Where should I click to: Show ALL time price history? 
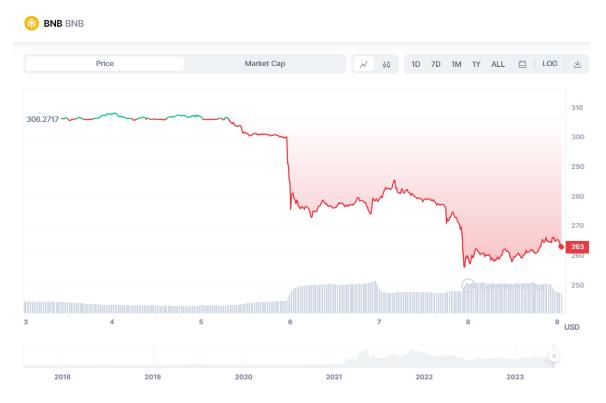[498, 64]
